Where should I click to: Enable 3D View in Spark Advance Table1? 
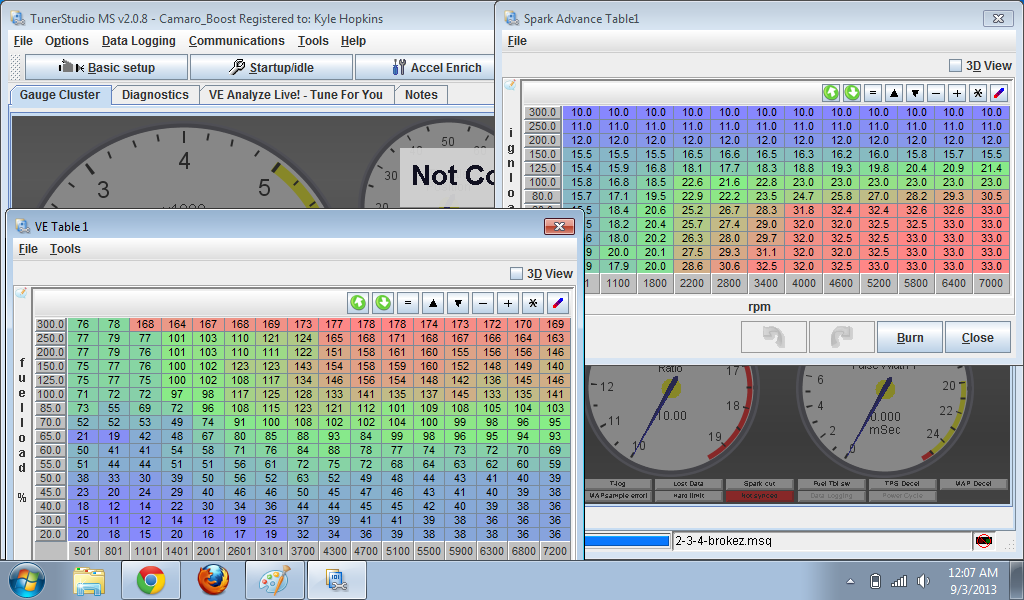[x=955, y=66]
